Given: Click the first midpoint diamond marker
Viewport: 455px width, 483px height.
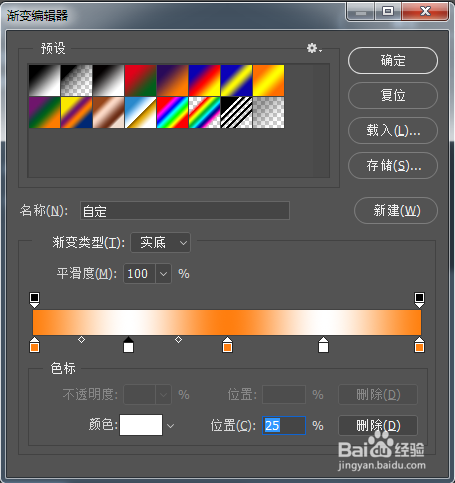Looking at the screenshot, I should [81, 340].
